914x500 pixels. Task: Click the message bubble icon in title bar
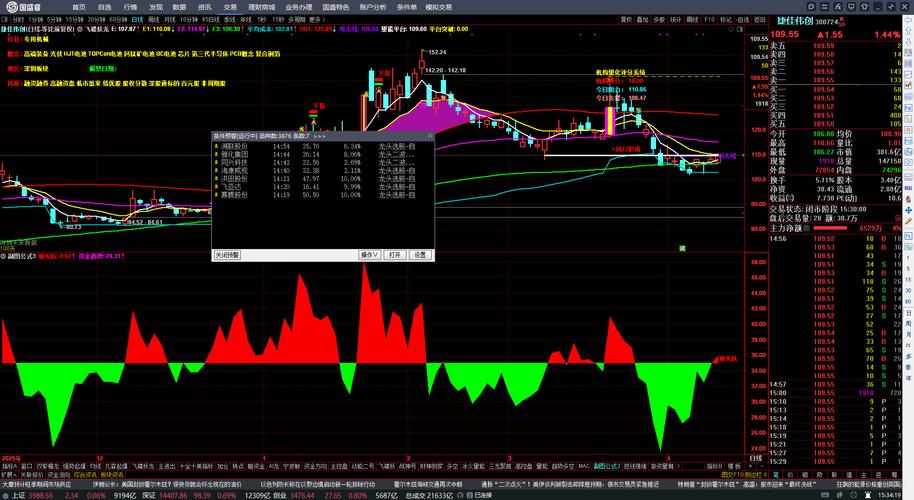811,7
